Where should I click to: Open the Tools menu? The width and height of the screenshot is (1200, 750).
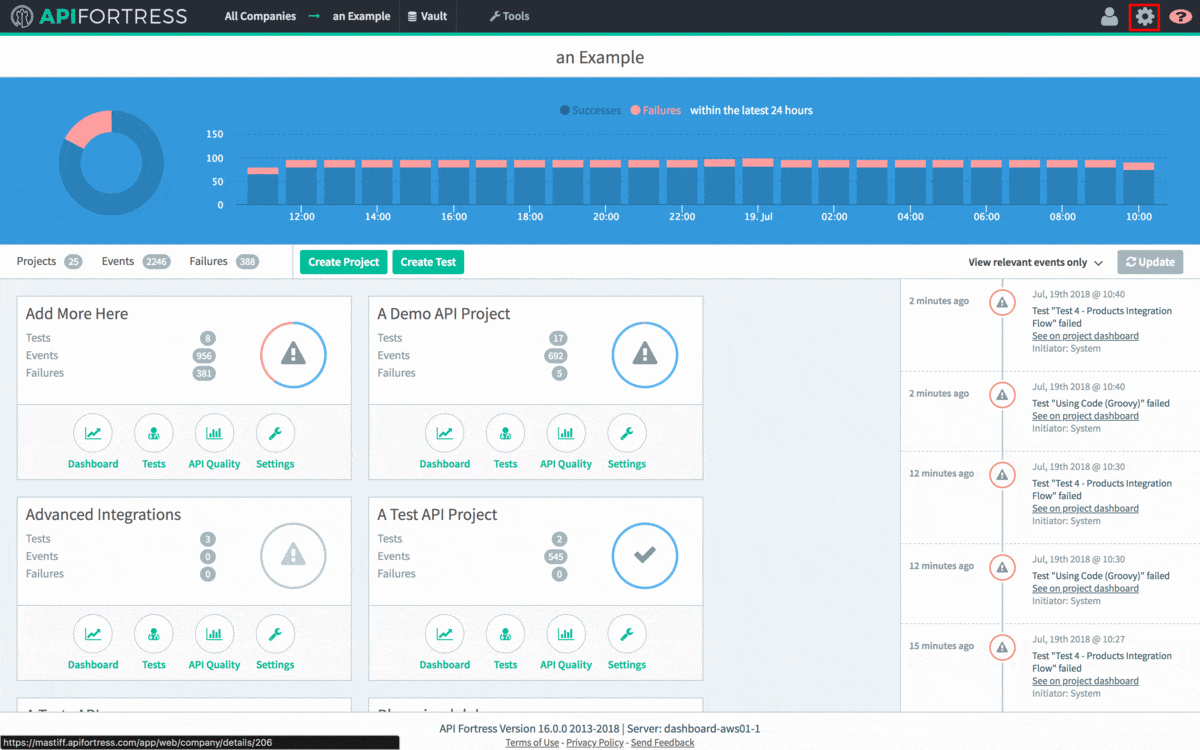click(x=509, y=17)
